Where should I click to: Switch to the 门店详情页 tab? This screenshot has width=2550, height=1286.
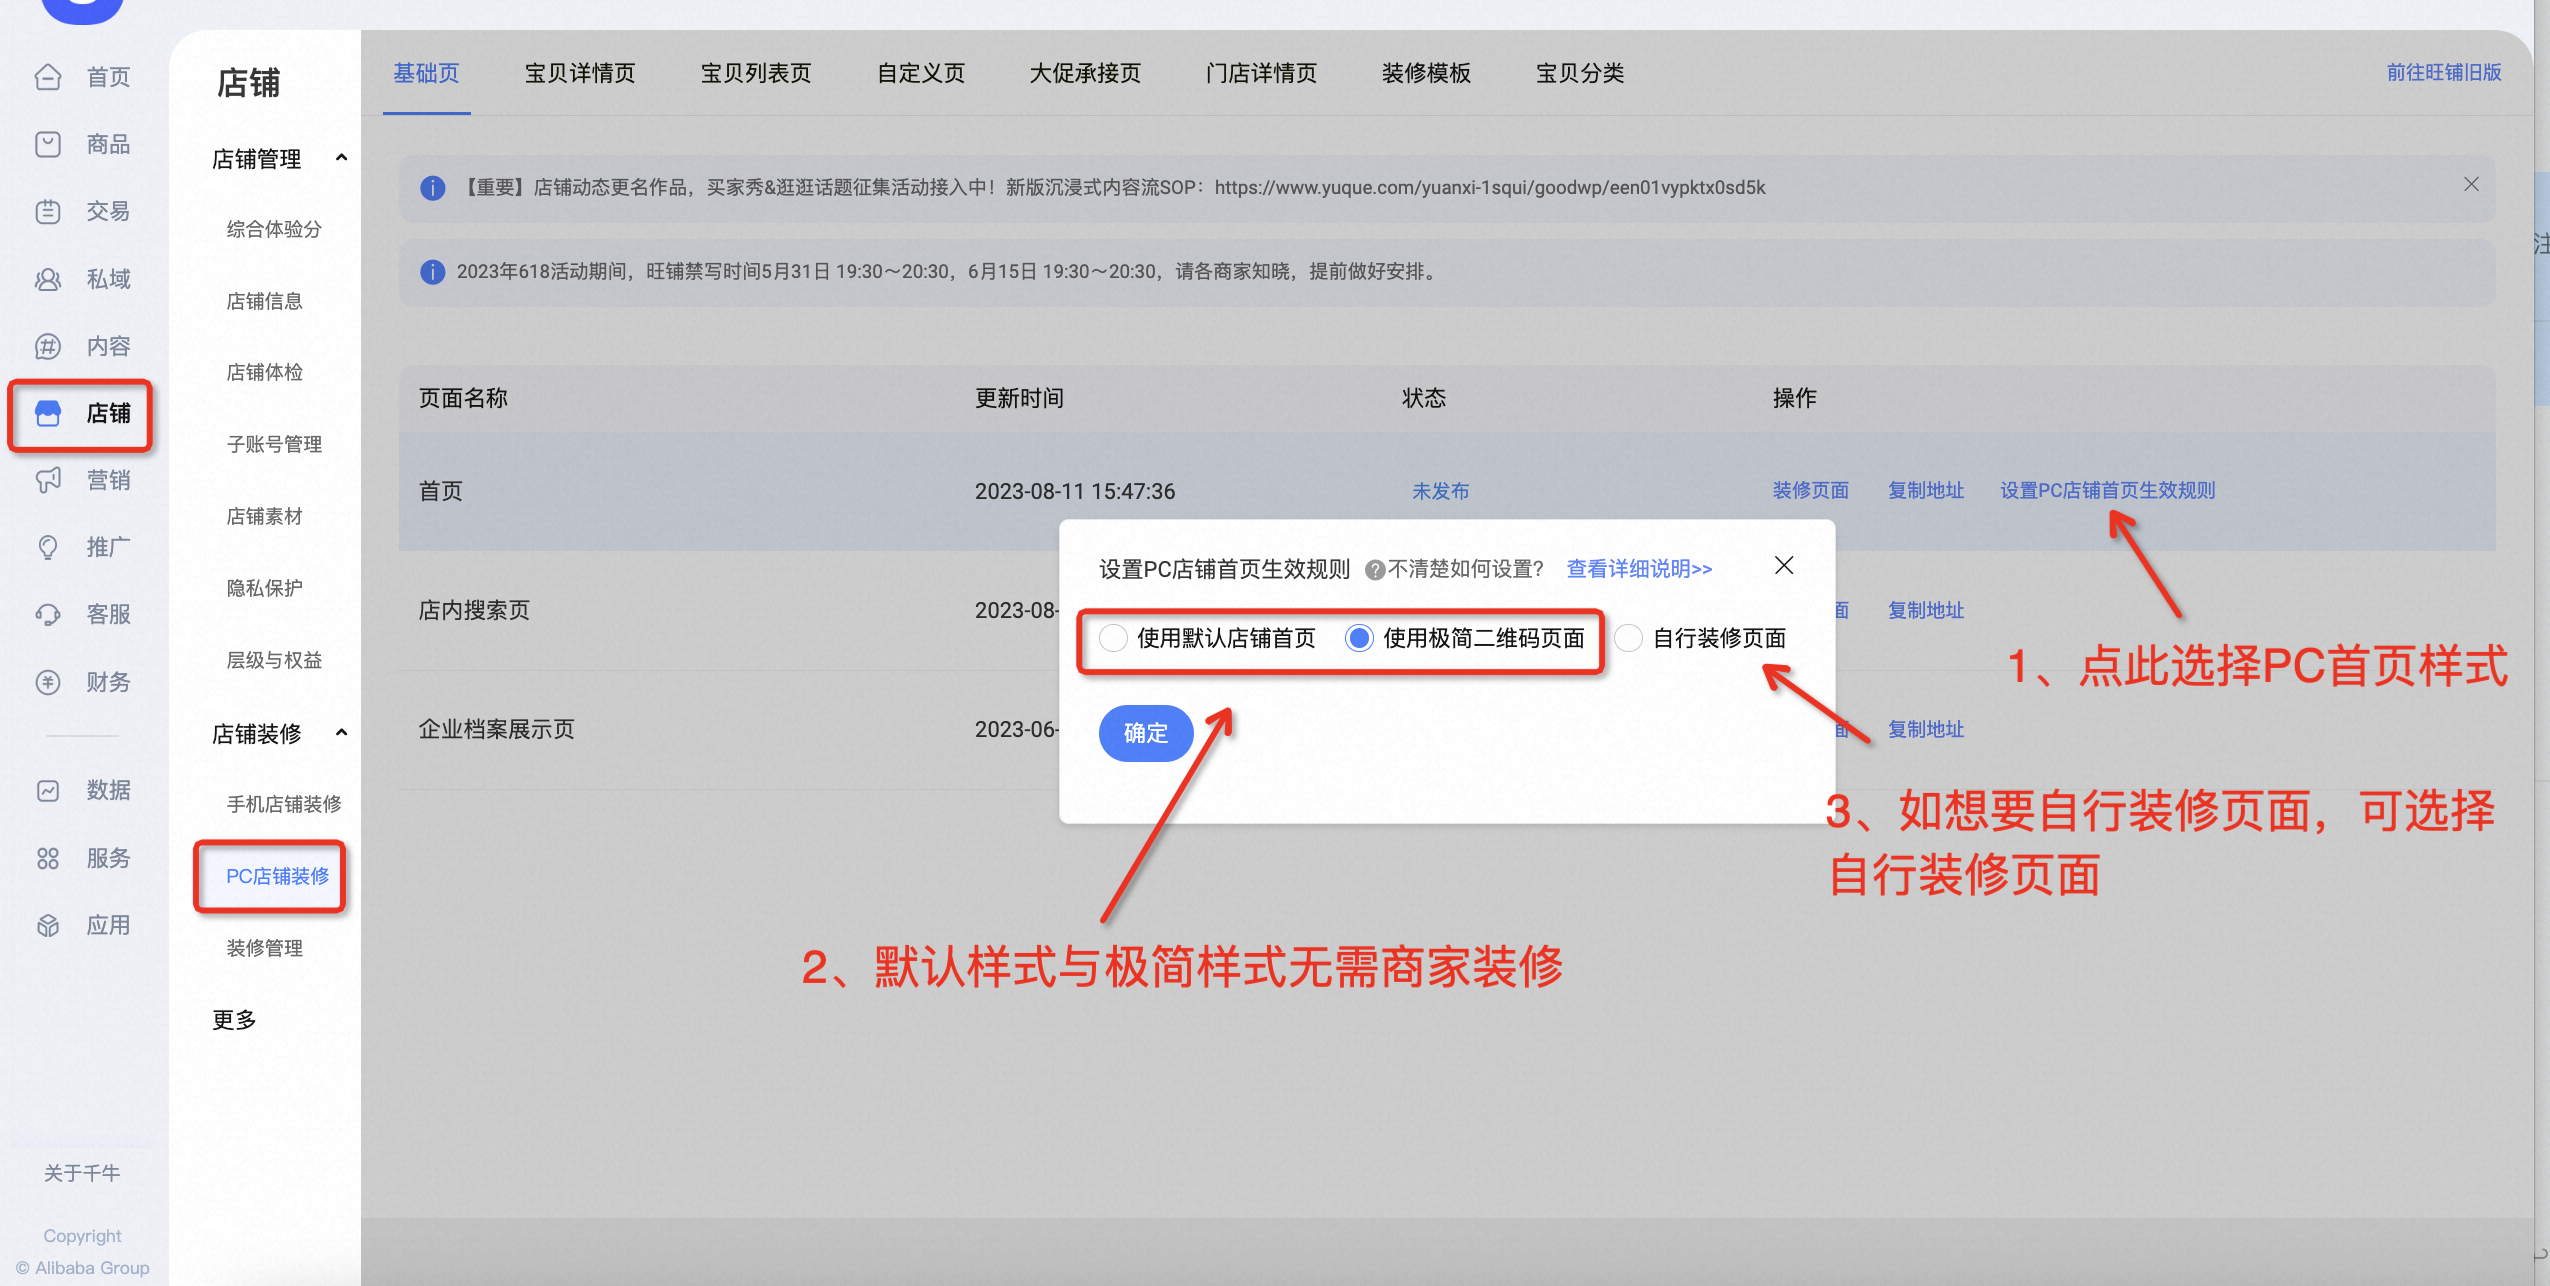(1261, 73)
